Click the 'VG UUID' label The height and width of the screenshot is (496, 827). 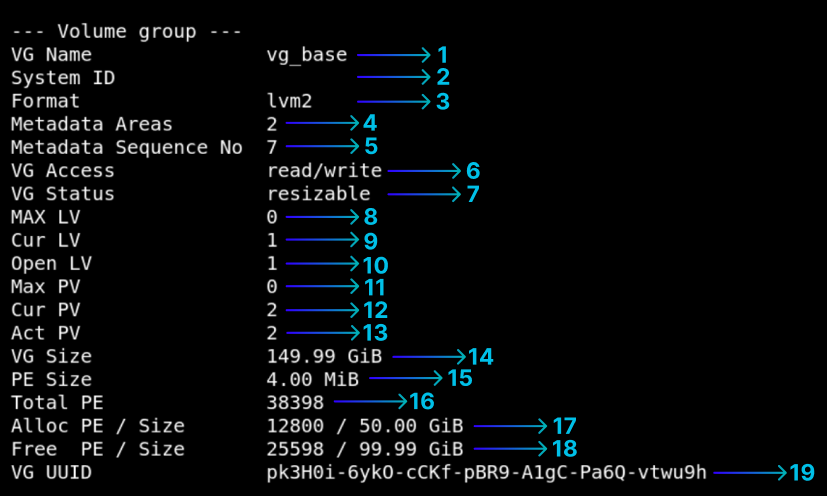pos(51,472)
